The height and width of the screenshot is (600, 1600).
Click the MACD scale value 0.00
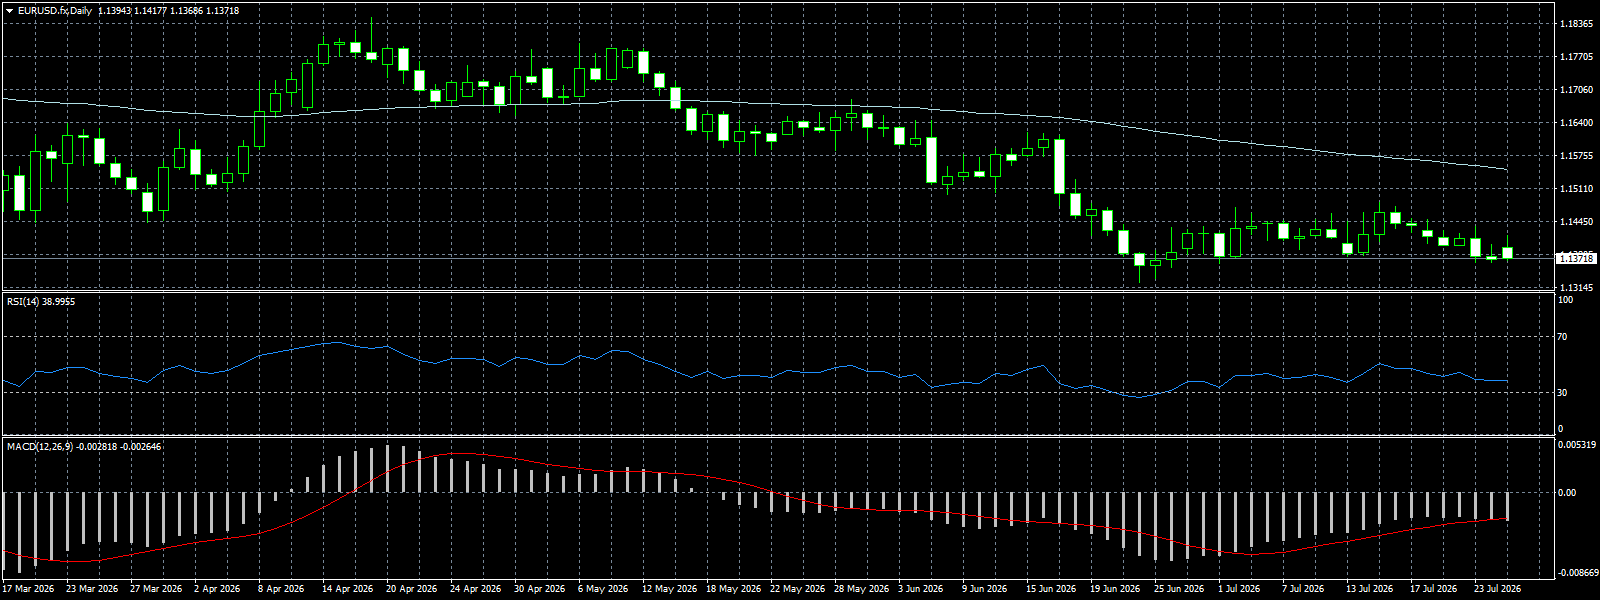point(1568,492)
